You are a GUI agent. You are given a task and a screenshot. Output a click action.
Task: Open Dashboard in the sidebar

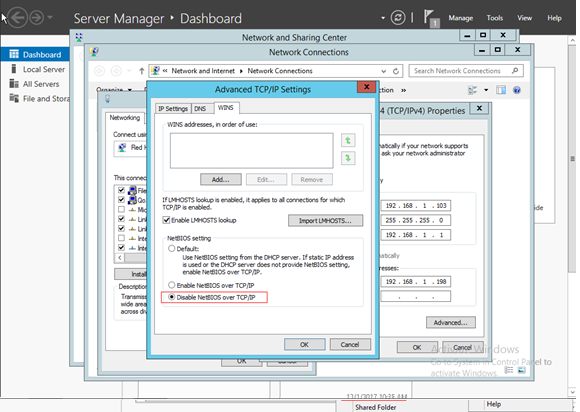tap(35, 55)
